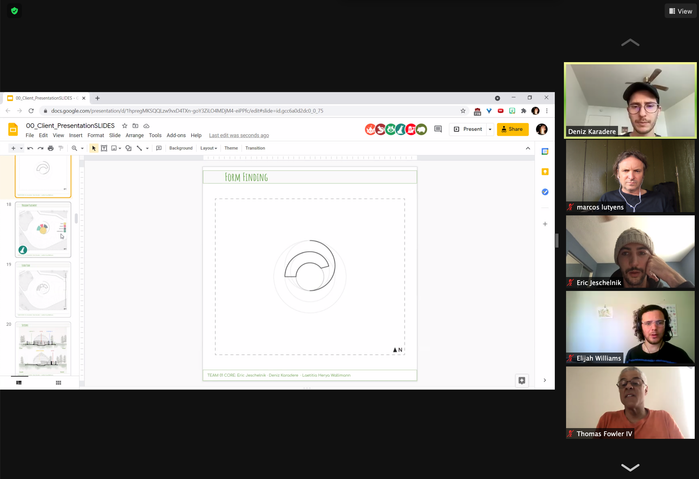699x479 pixels.
Task: Click the Background button
Action: click(181, 148)
